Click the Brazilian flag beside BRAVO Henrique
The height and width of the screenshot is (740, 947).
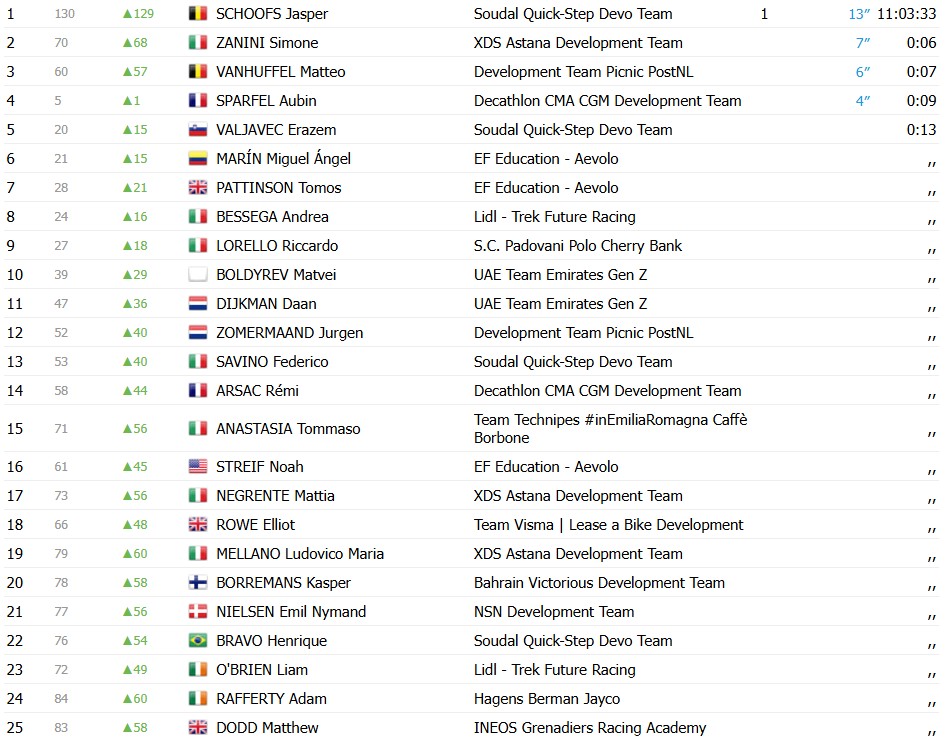[197, 641]
